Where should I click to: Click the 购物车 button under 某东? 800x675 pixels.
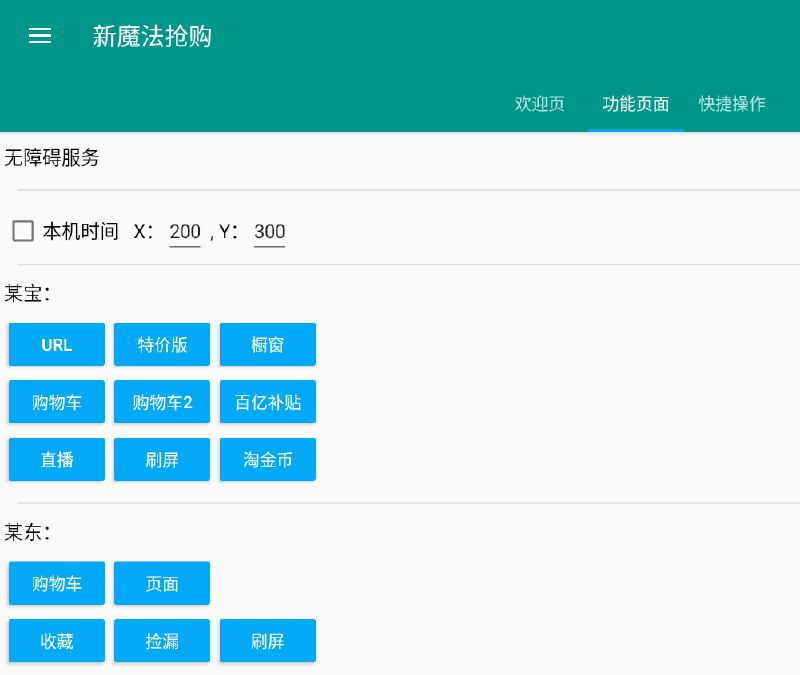tap(56, 583)
